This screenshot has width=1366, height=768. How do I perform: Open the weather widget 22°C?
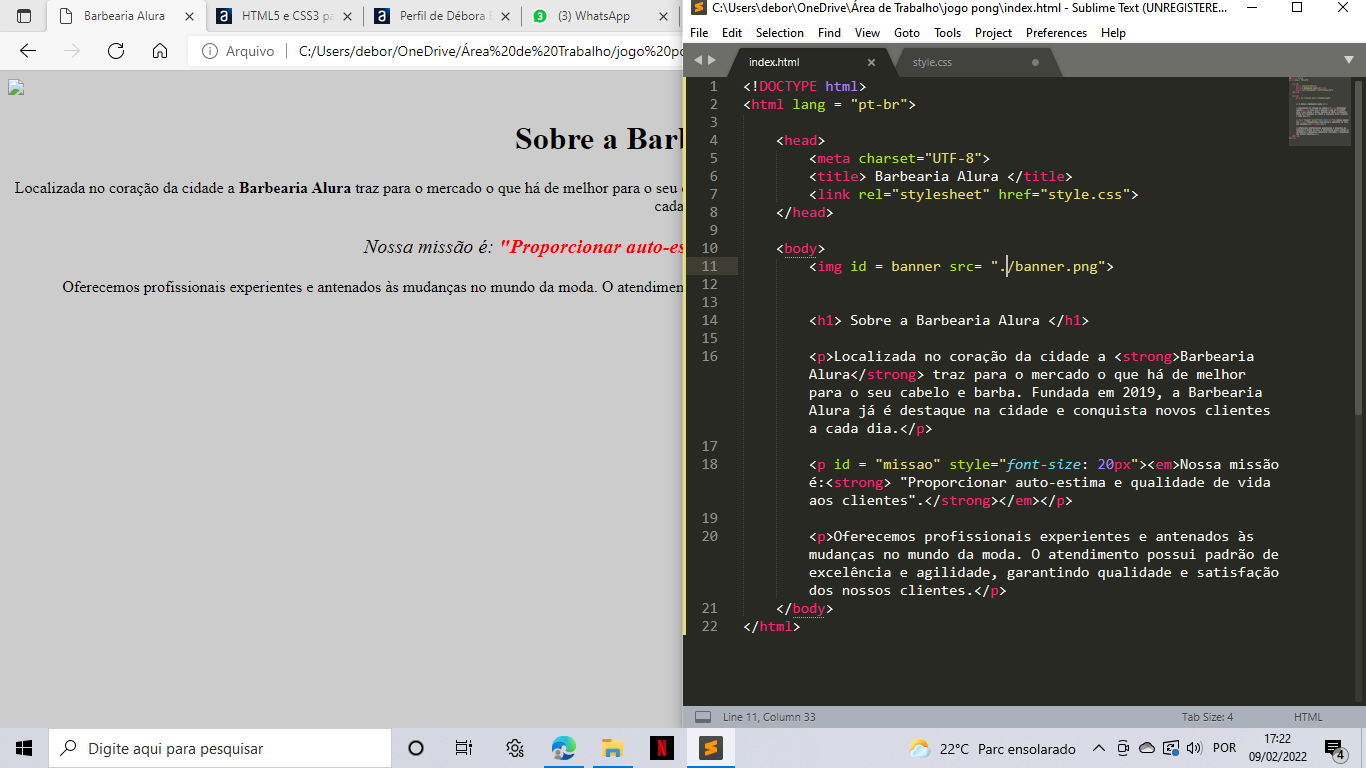click(x=992, y=748)
